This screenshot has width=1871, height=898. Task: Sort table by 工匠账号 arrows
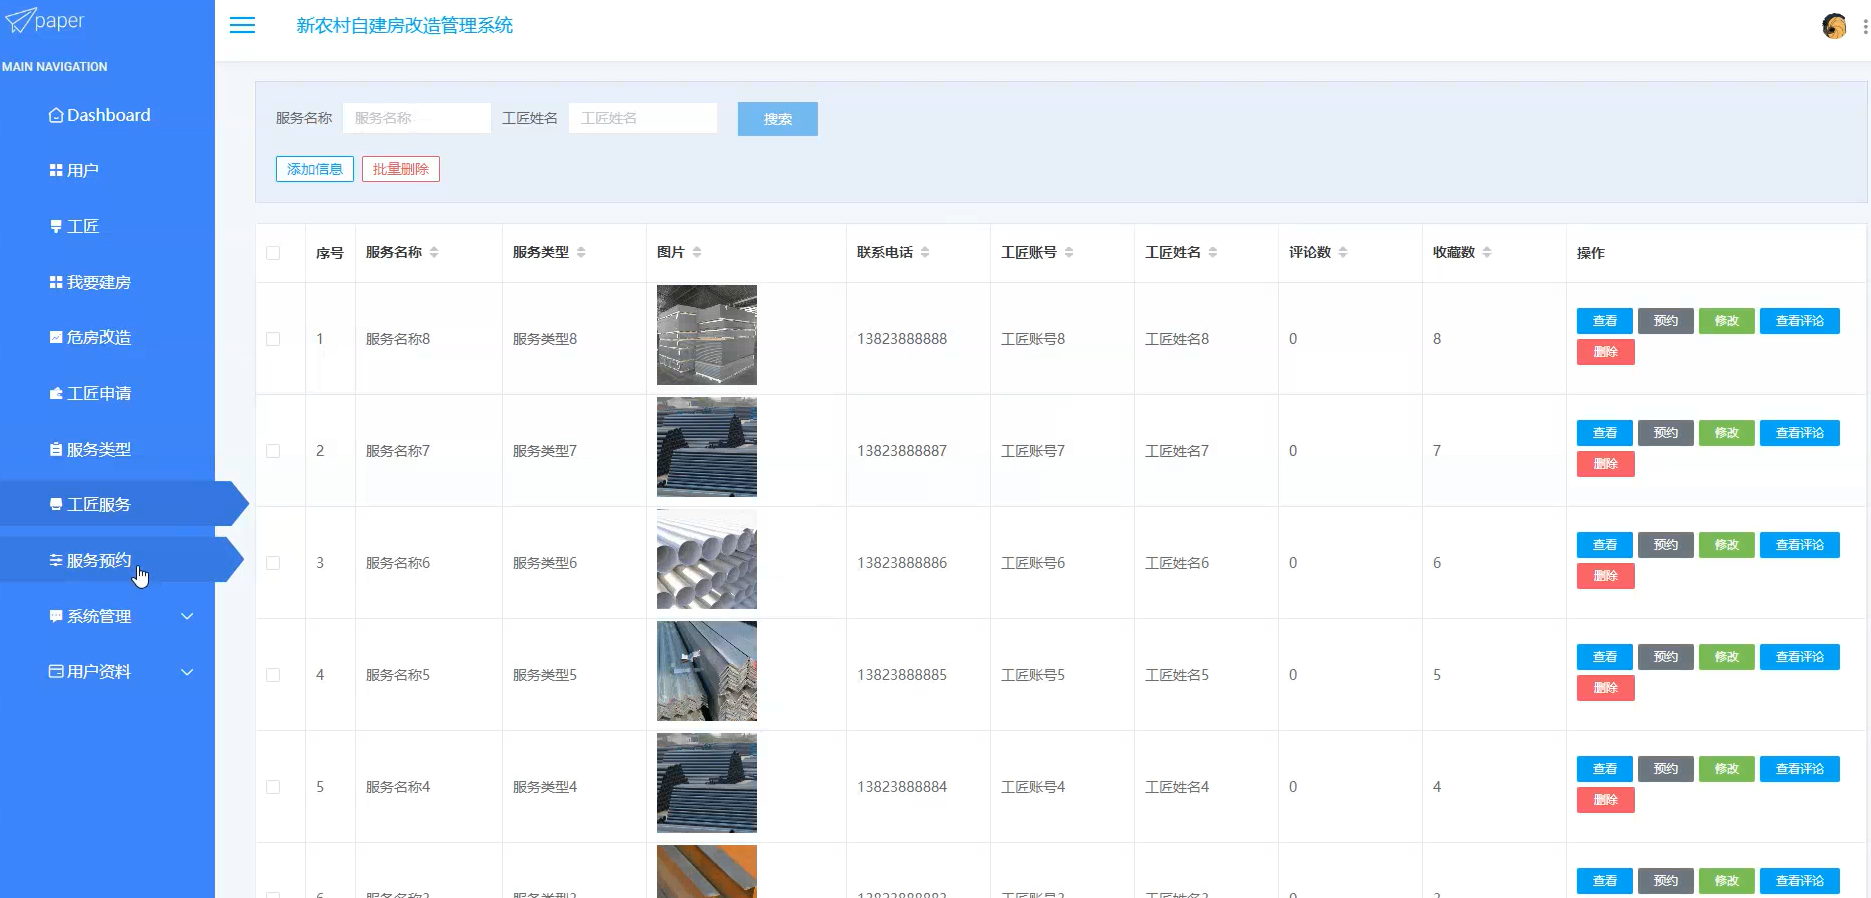pyautogui.click(x=1069, y=253)
